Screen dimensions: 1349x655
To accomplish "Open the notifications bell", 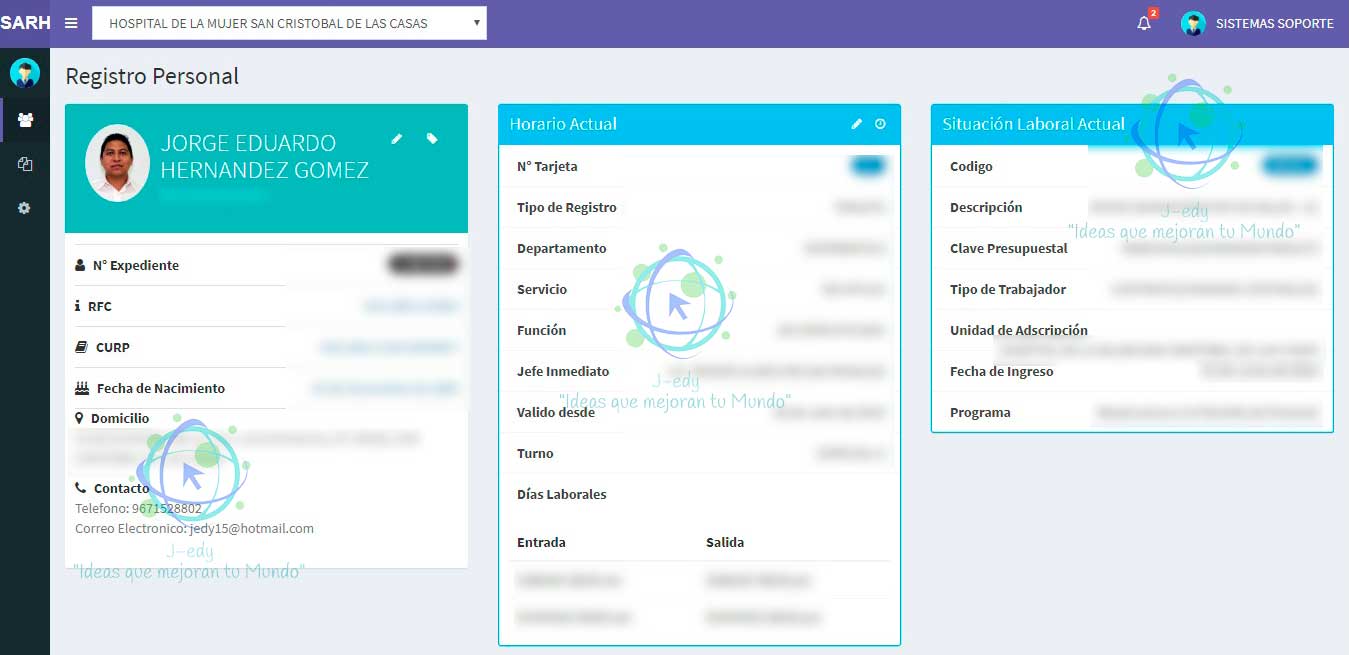I will coord(1144,23).
